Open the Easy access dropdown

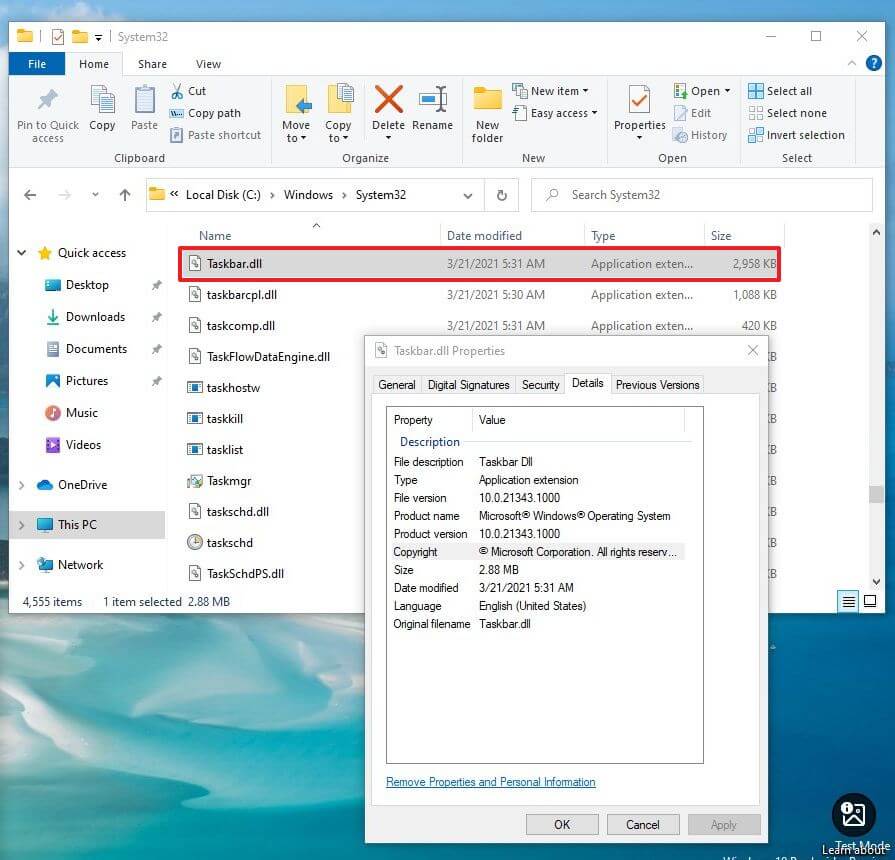[x=555, y=113]
